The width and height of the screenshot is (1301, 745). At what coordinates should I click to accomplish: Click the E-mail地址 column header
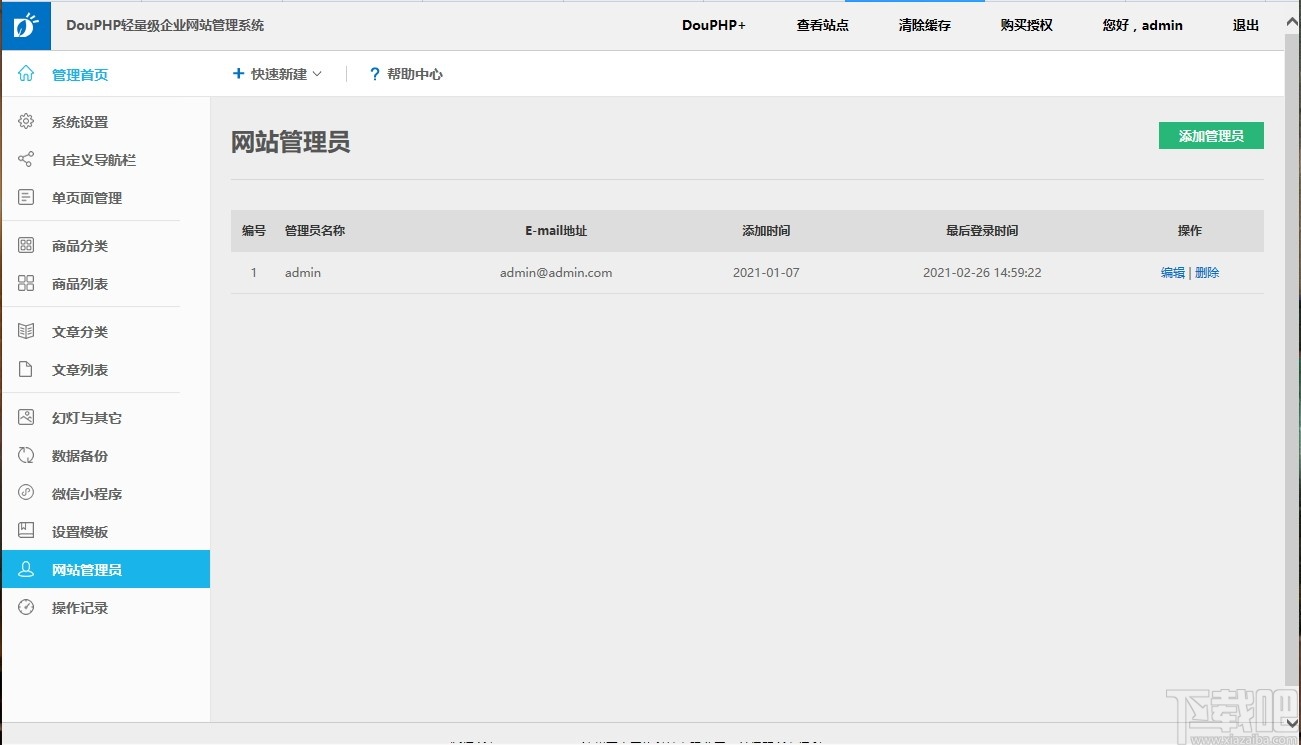point(556,230)
